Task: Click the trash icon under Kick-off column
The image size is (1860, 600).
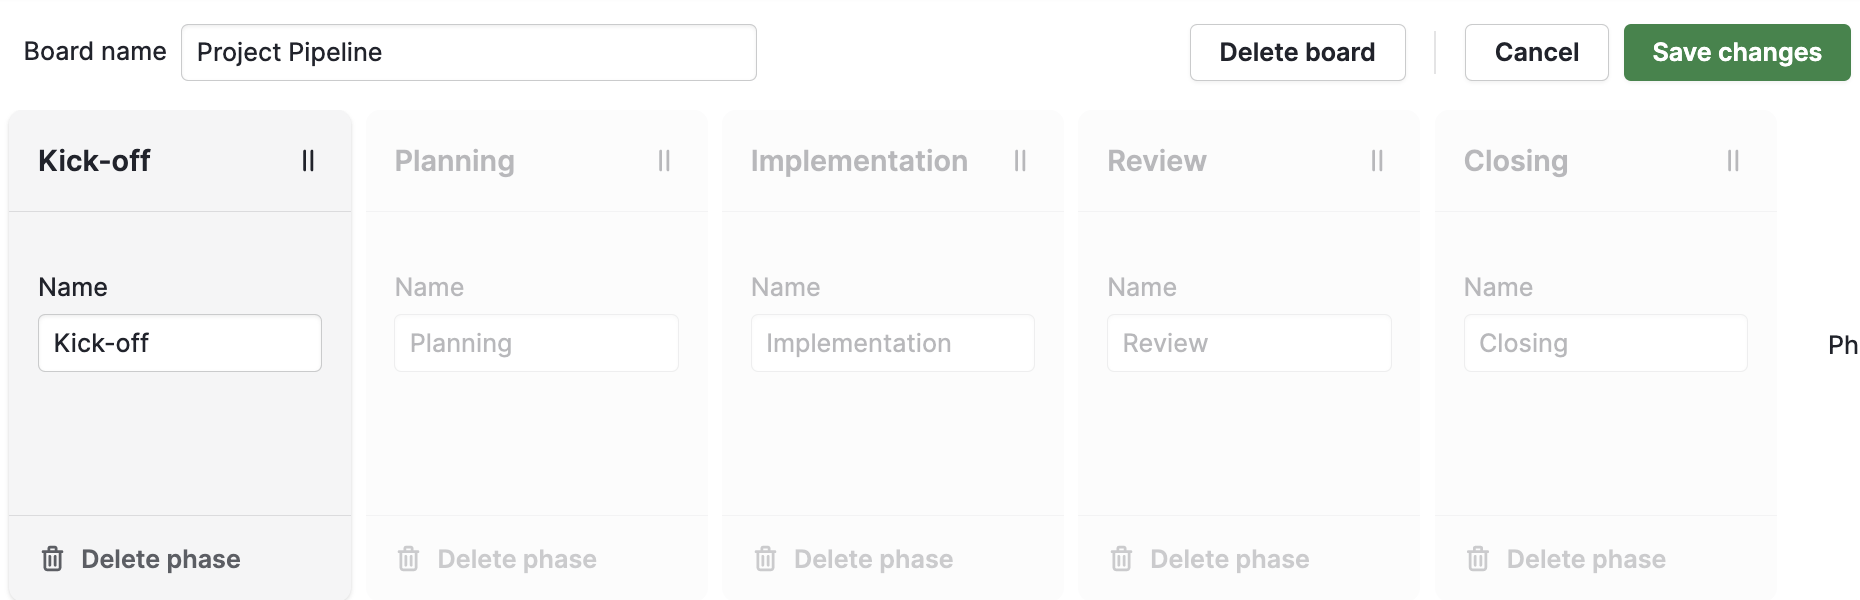Action: click(x=51, y=559)
